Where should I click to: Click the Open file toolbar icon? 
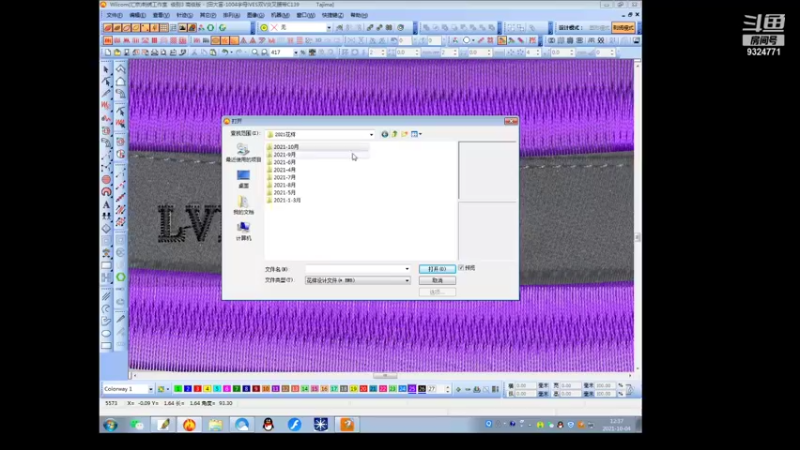point(117,53)
